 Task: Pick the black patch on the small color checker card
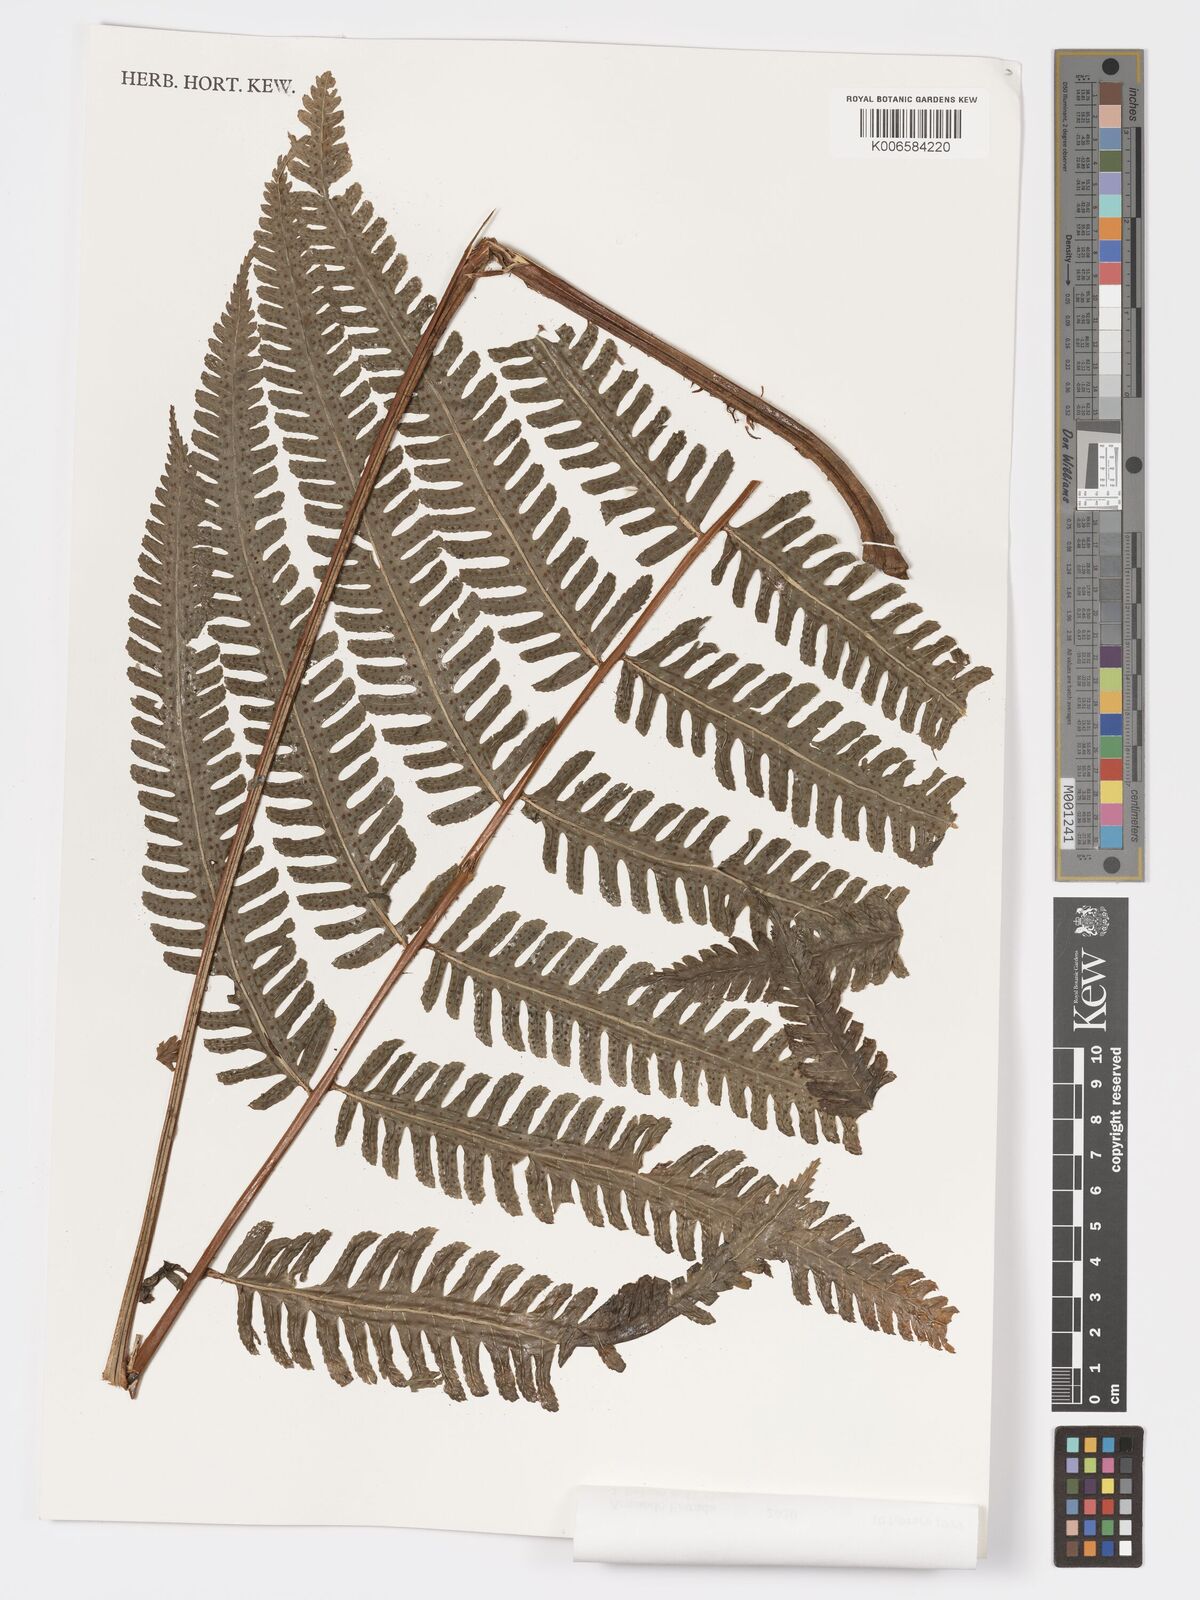(x=1125, y=1443)
